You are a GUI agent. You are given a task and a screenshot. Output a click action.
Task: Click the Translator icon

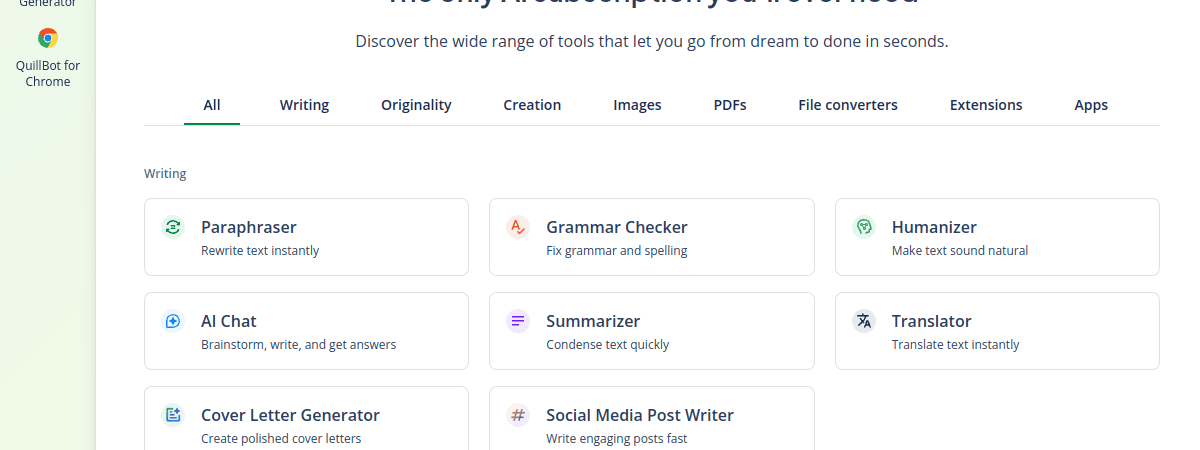(x=864, y=321)
